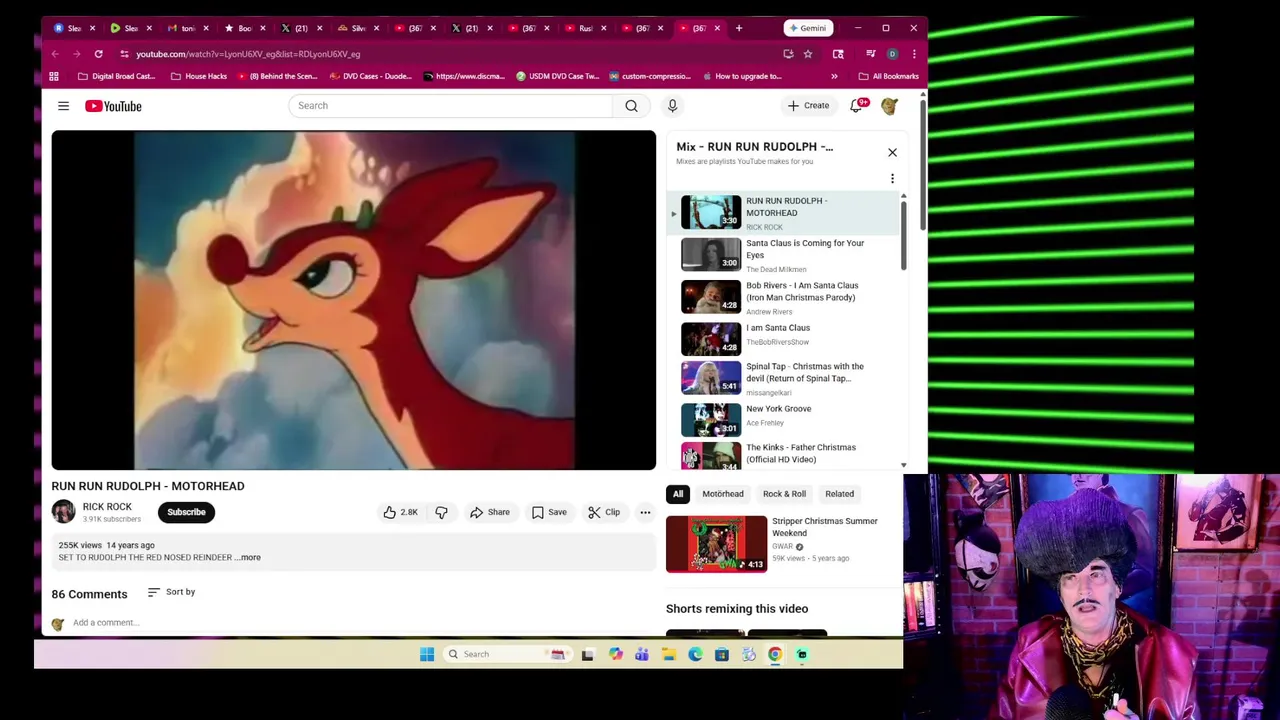Select the Rock & Roll filter chip
The image size is (1280, 720).
point(784,494)
